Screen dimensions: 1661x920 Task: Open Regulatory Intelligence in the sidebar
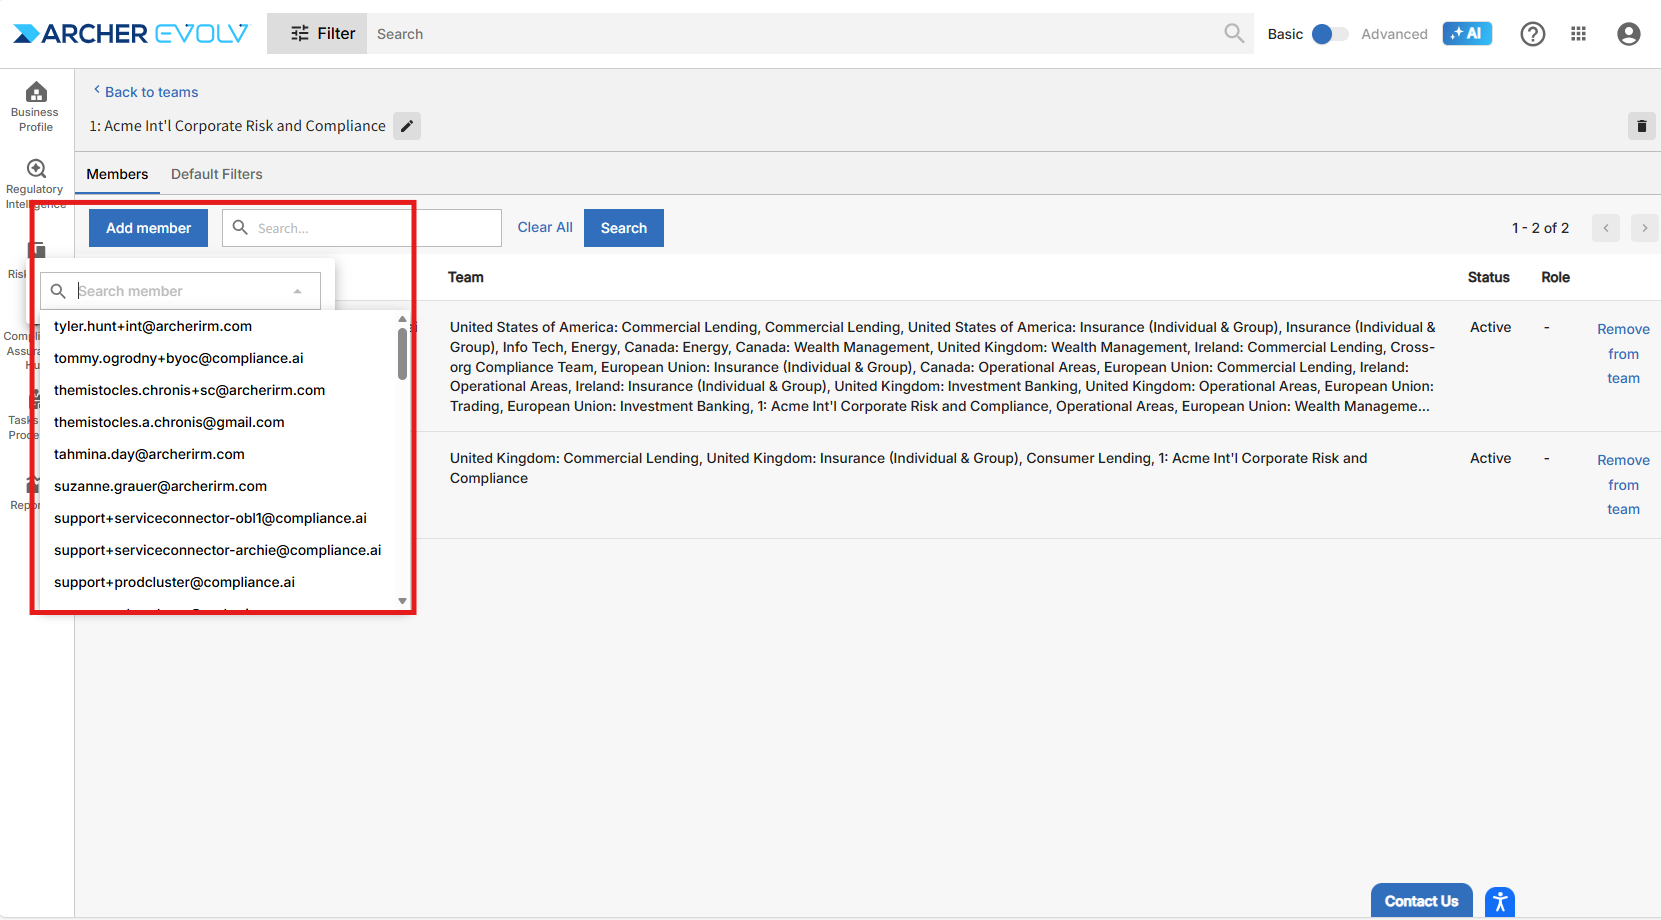point(36,180)
